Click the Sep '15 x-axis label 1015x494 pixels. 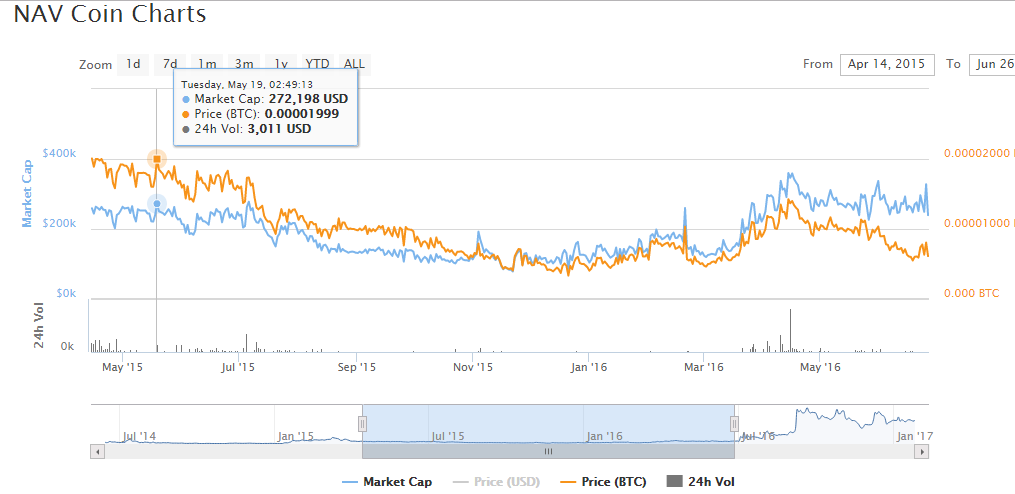357,368
